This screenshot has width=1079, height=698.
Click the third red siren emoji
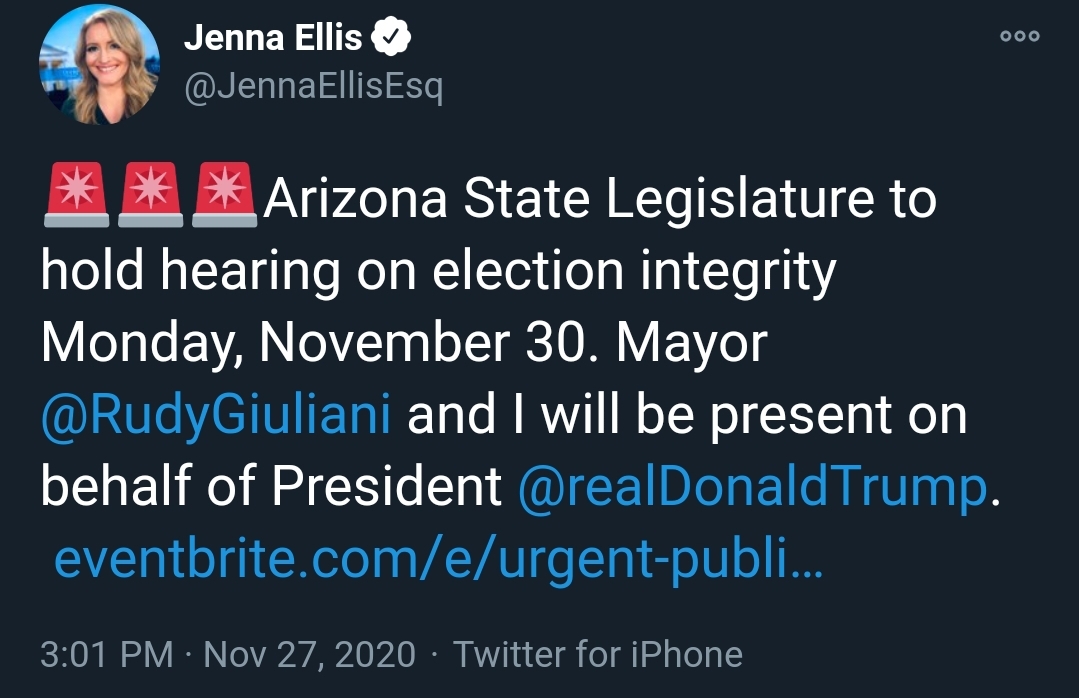pos(224,195)
